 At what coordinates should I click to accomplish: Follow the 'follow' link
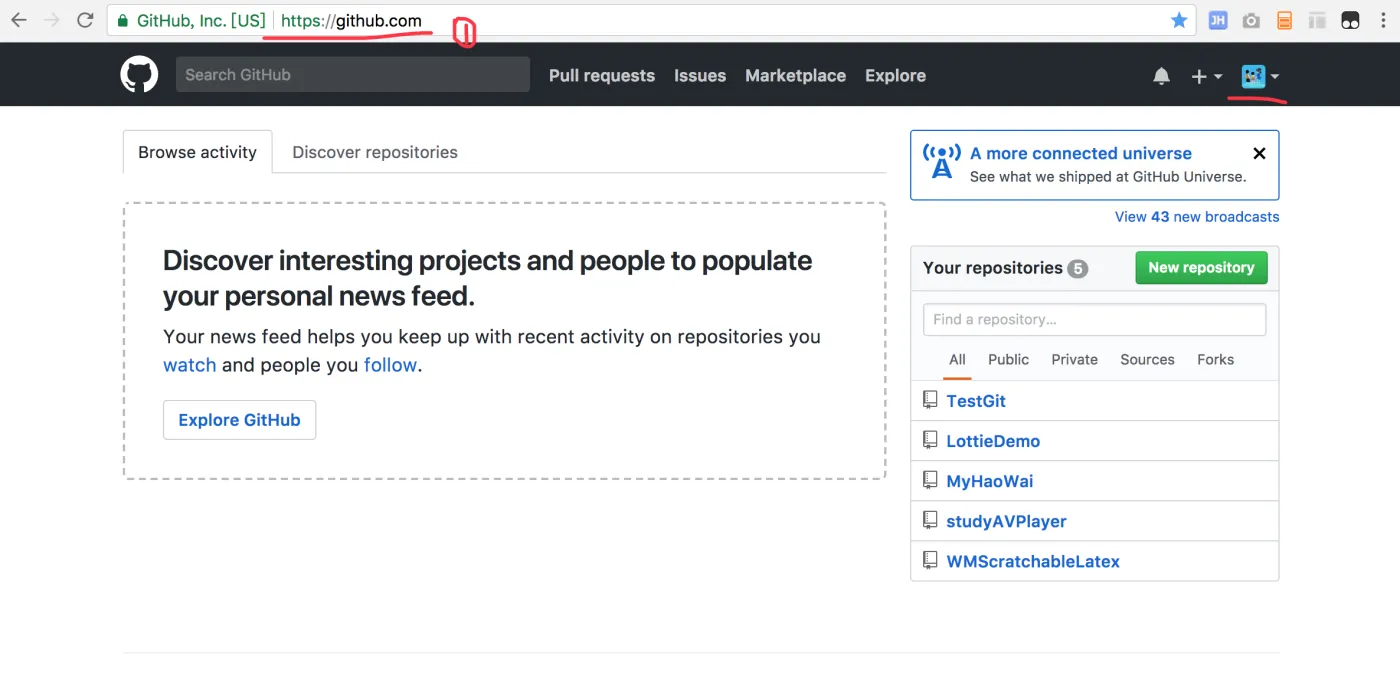390,365
